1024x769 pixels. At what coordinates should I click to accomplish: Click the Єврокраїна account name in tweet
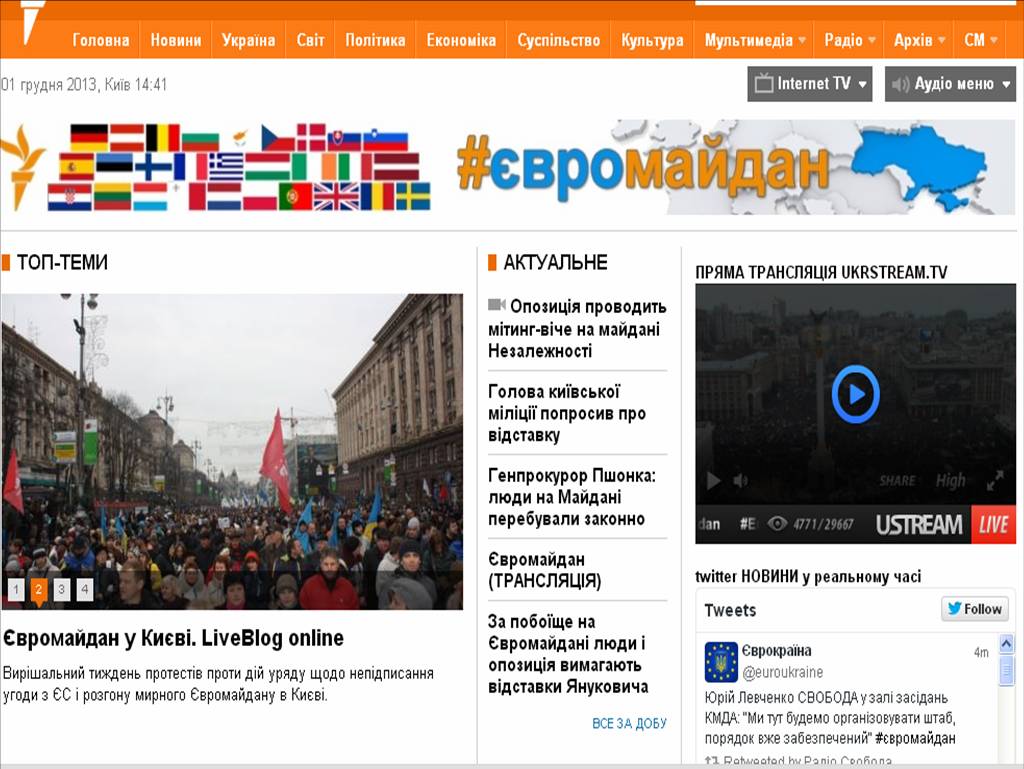click(776, 651)
